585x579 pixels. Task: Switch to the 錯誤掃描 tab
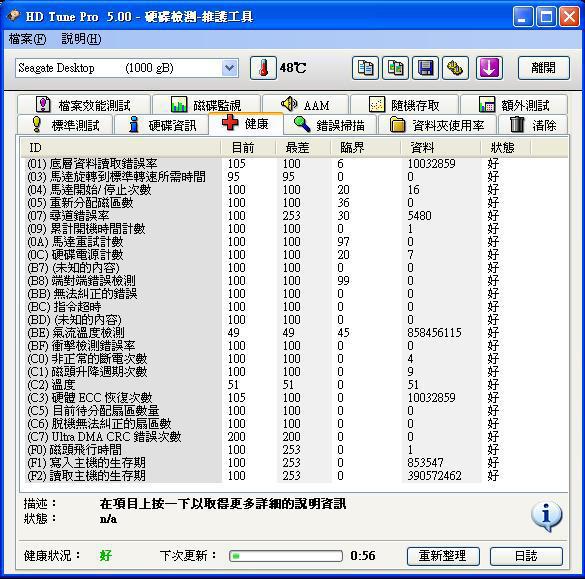[x=330, y=125]
